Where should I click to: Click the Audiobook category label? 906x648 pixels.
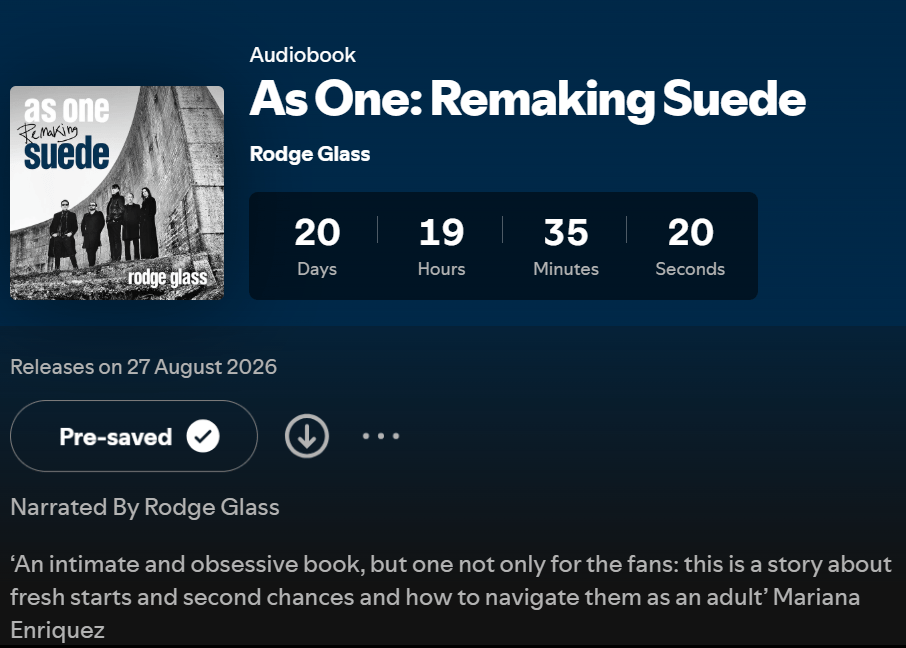(x=303, y=55)
